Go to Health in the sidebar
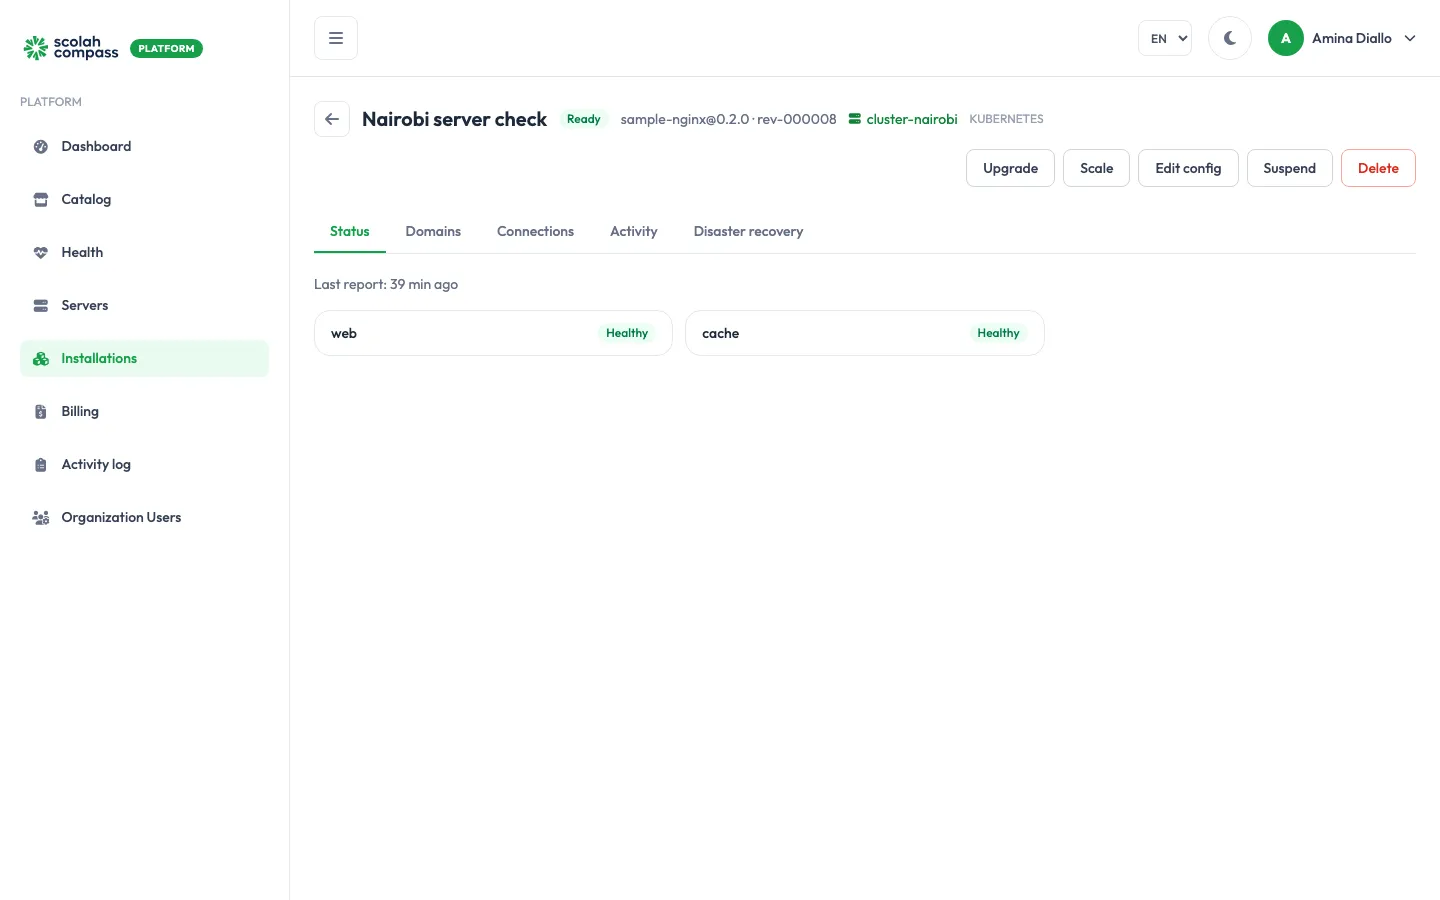Image resolution: width=1440 pixels, height=900 pixels. click(x=144, y=253)
